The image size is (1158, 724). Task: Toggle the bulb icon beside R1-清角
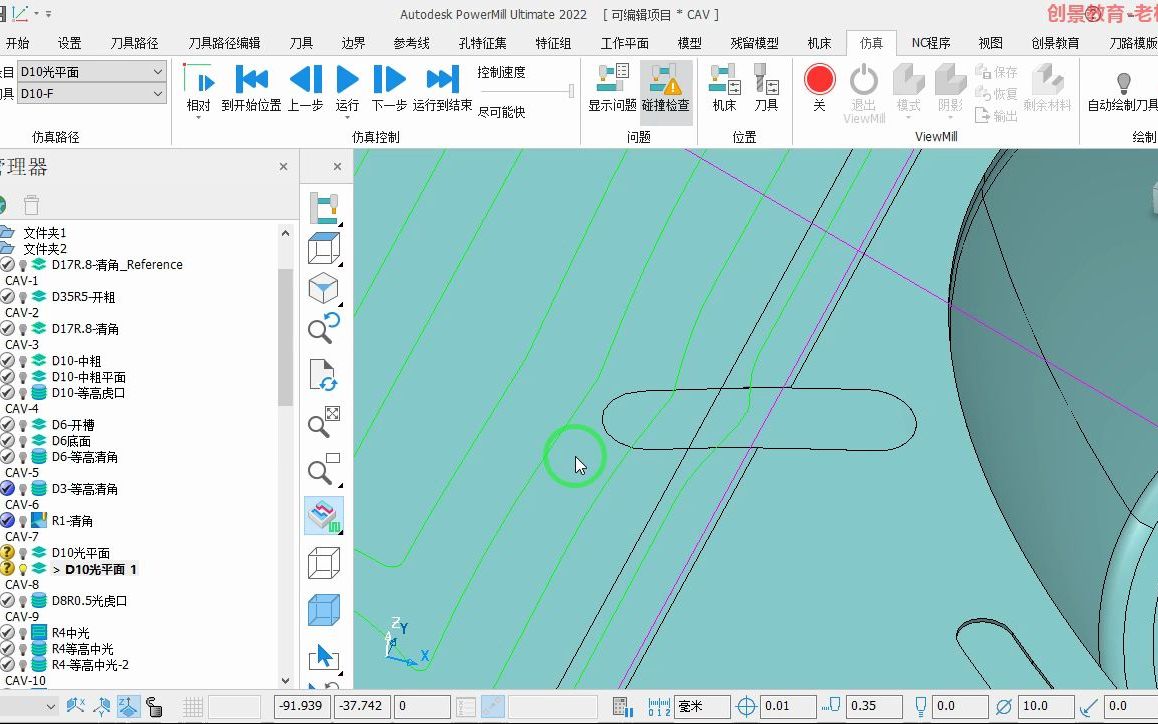click(x=22, y=520)
